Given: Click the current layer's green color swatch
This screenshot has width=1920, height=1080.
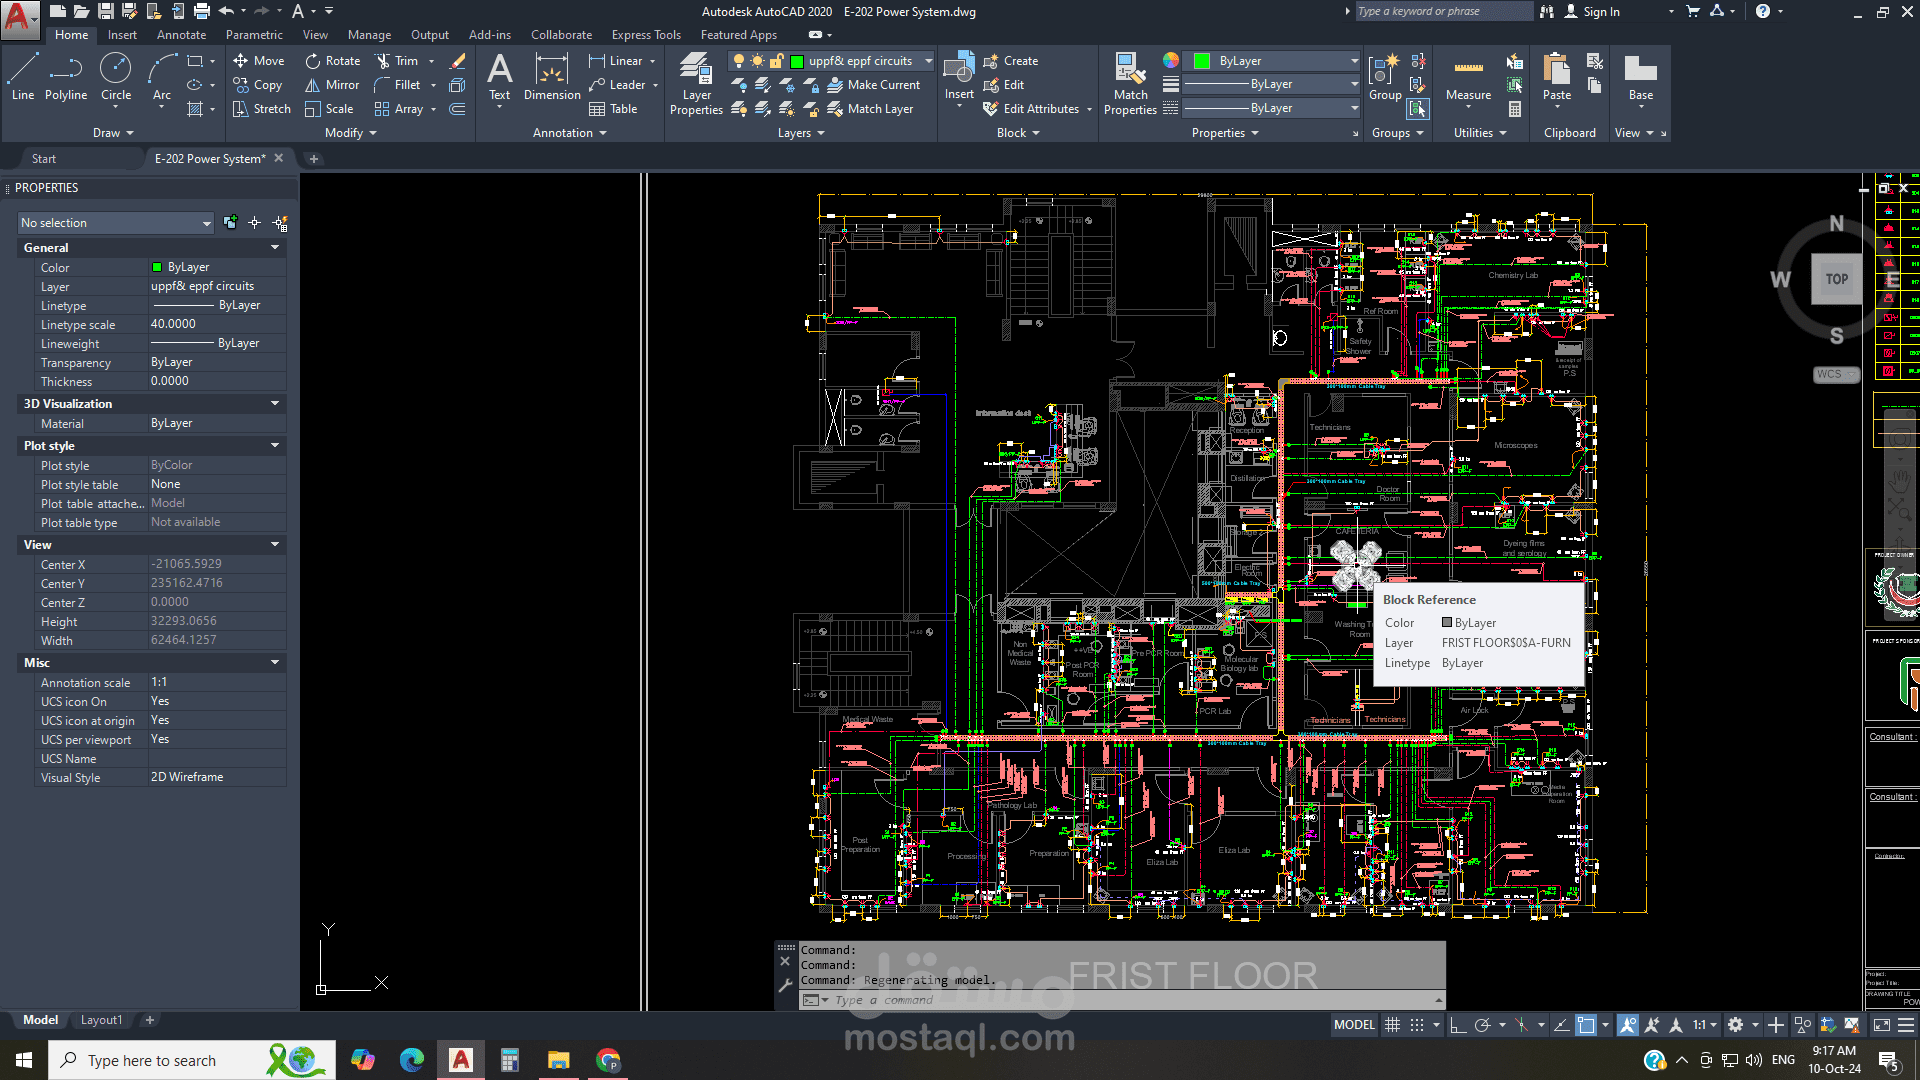Looking at the screenshot, I should (797, 61).
